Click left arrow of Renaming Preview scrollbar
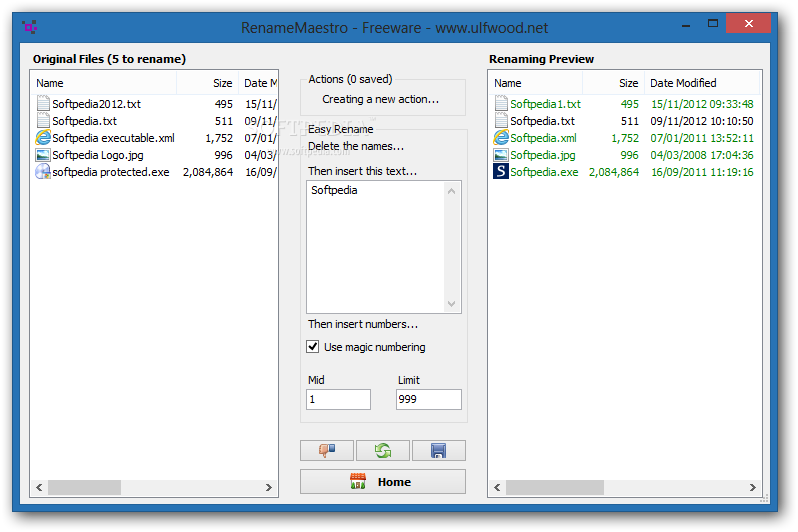 tap(497, 487)
